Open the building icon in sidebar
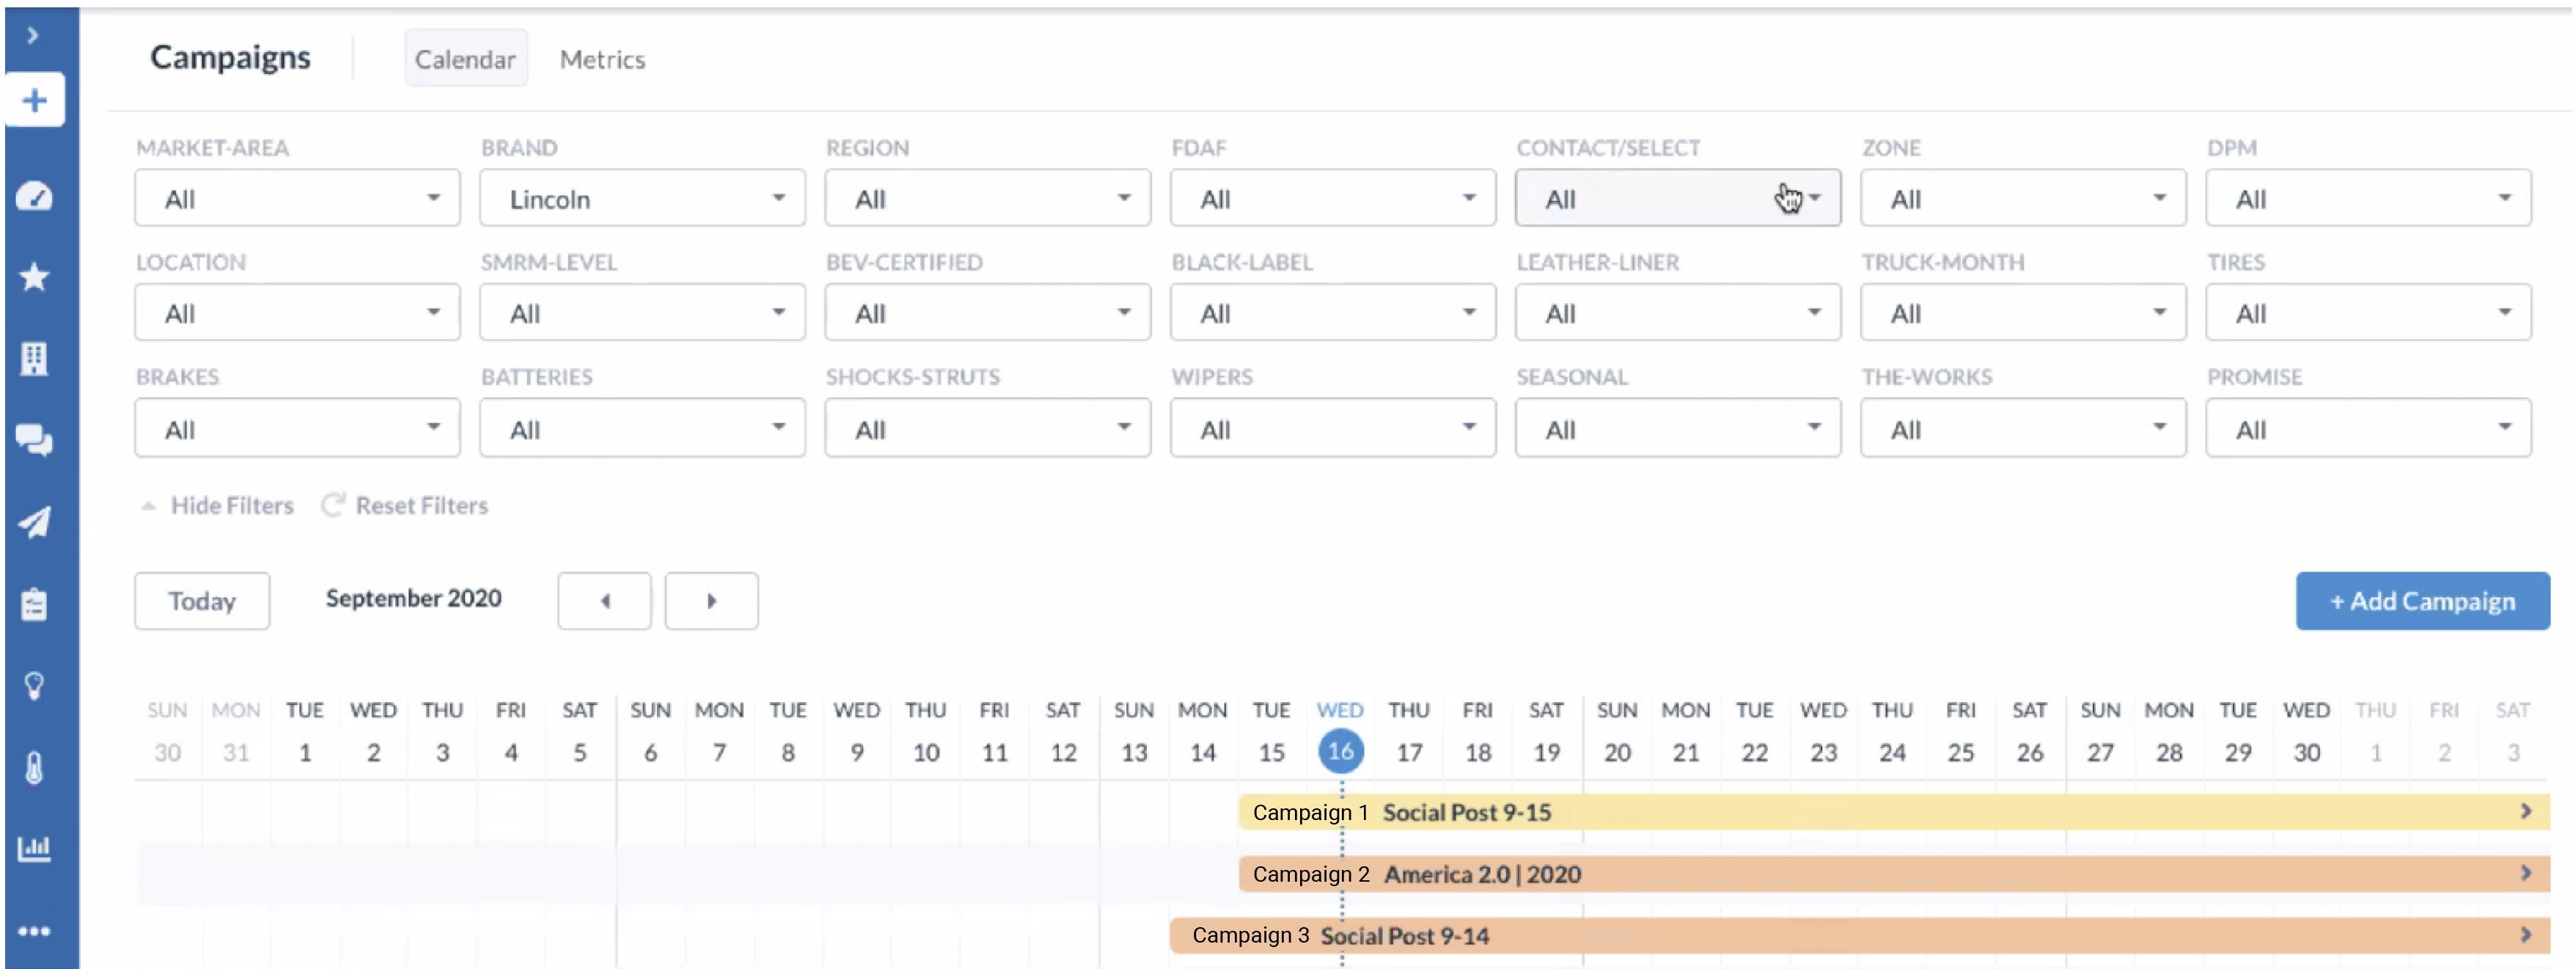 coord(35,358)
